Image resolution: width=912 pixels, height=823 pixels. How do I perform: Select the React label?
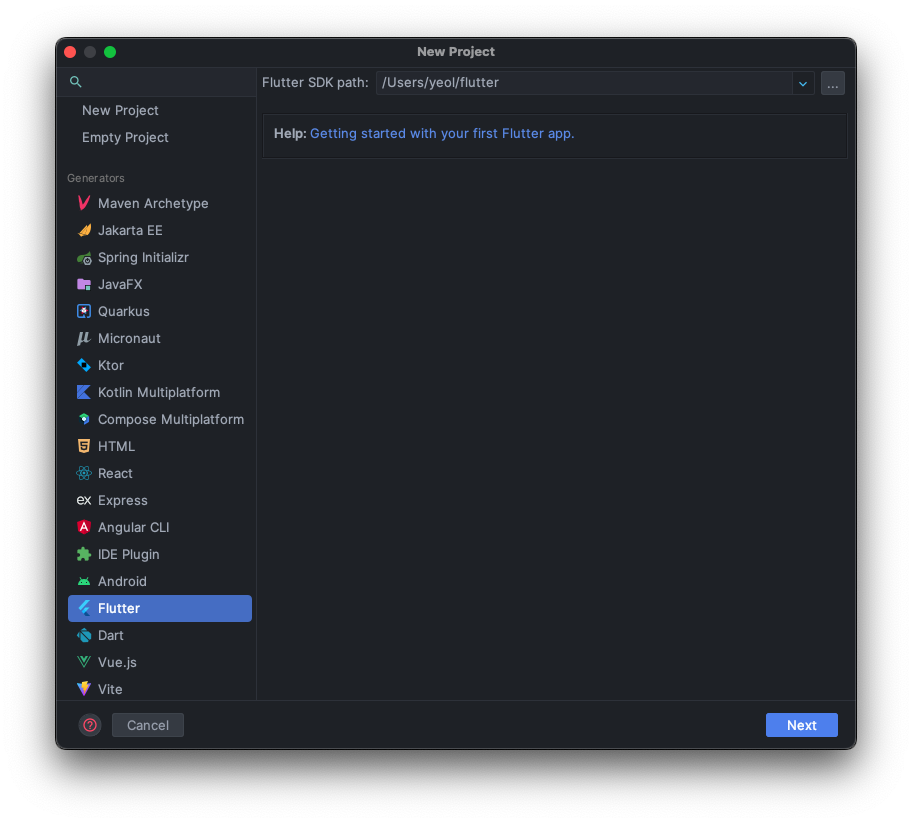(x=115, y=473)
